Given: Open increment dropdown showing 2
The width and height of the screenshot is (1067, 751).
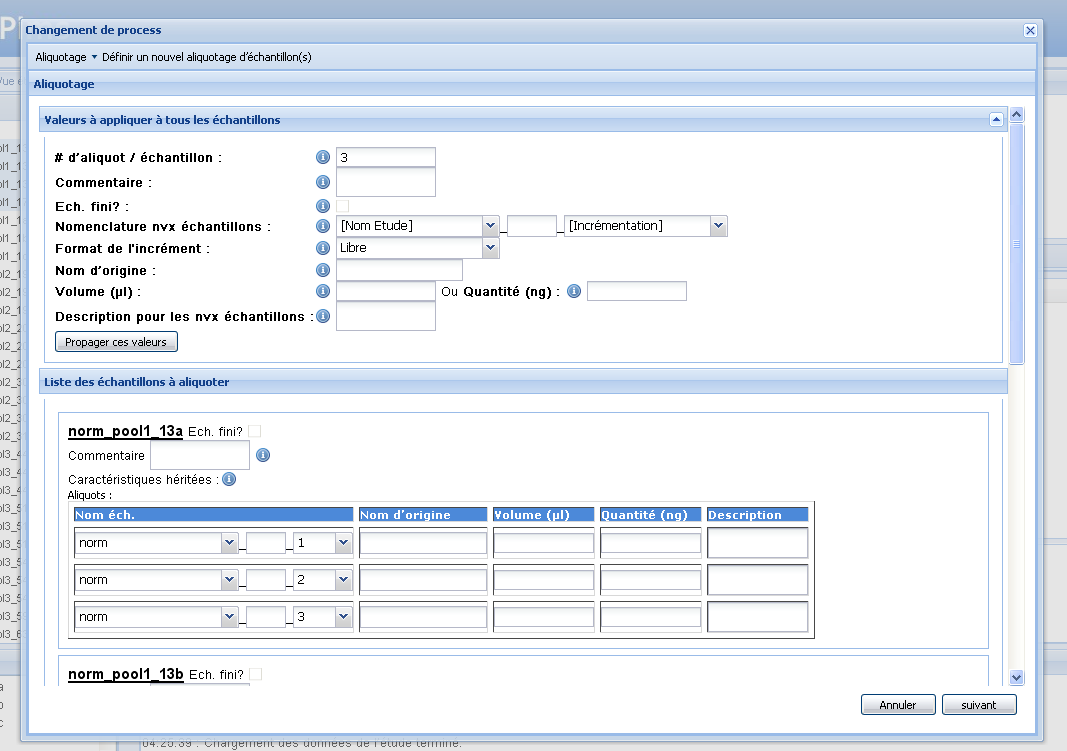Looking at the screenshot, I should [x=343, y=580].
